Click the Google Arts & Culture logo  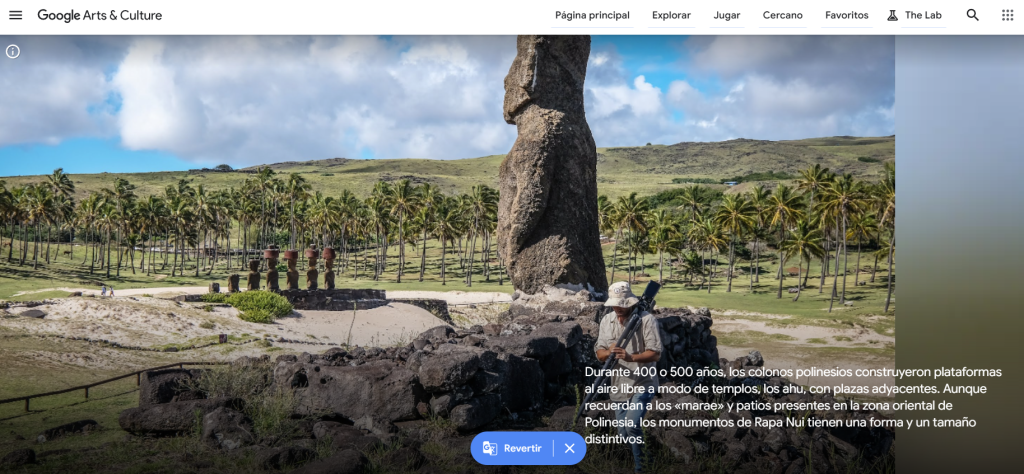click(99, 15)
